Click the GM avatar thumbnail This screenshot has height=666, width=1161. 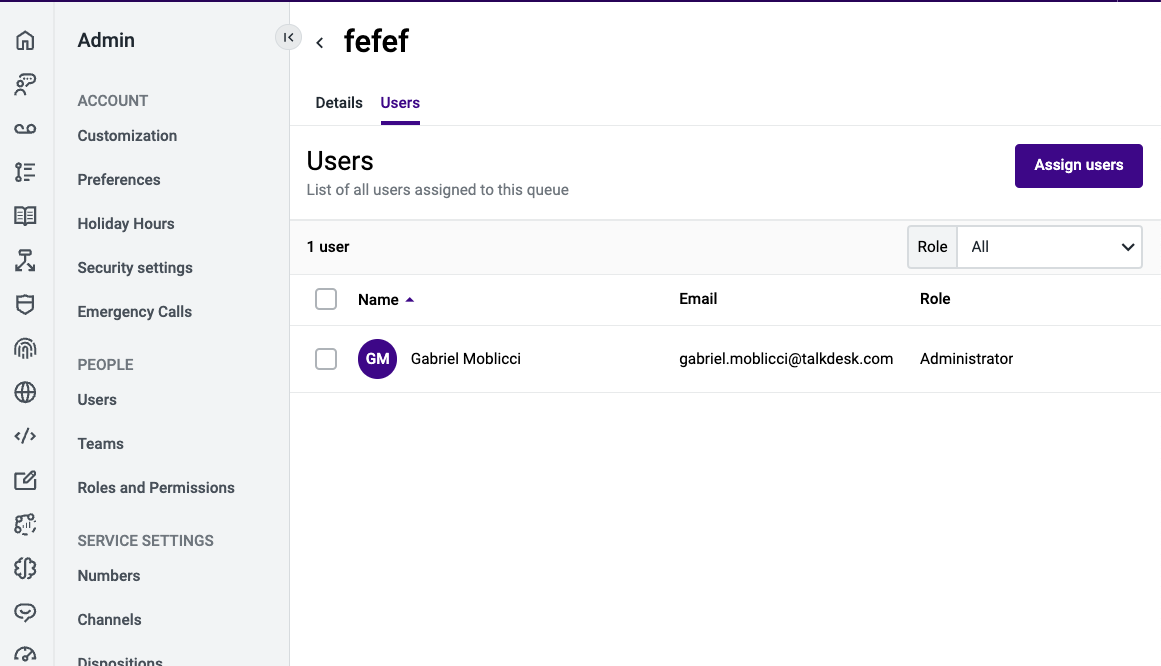378,359
